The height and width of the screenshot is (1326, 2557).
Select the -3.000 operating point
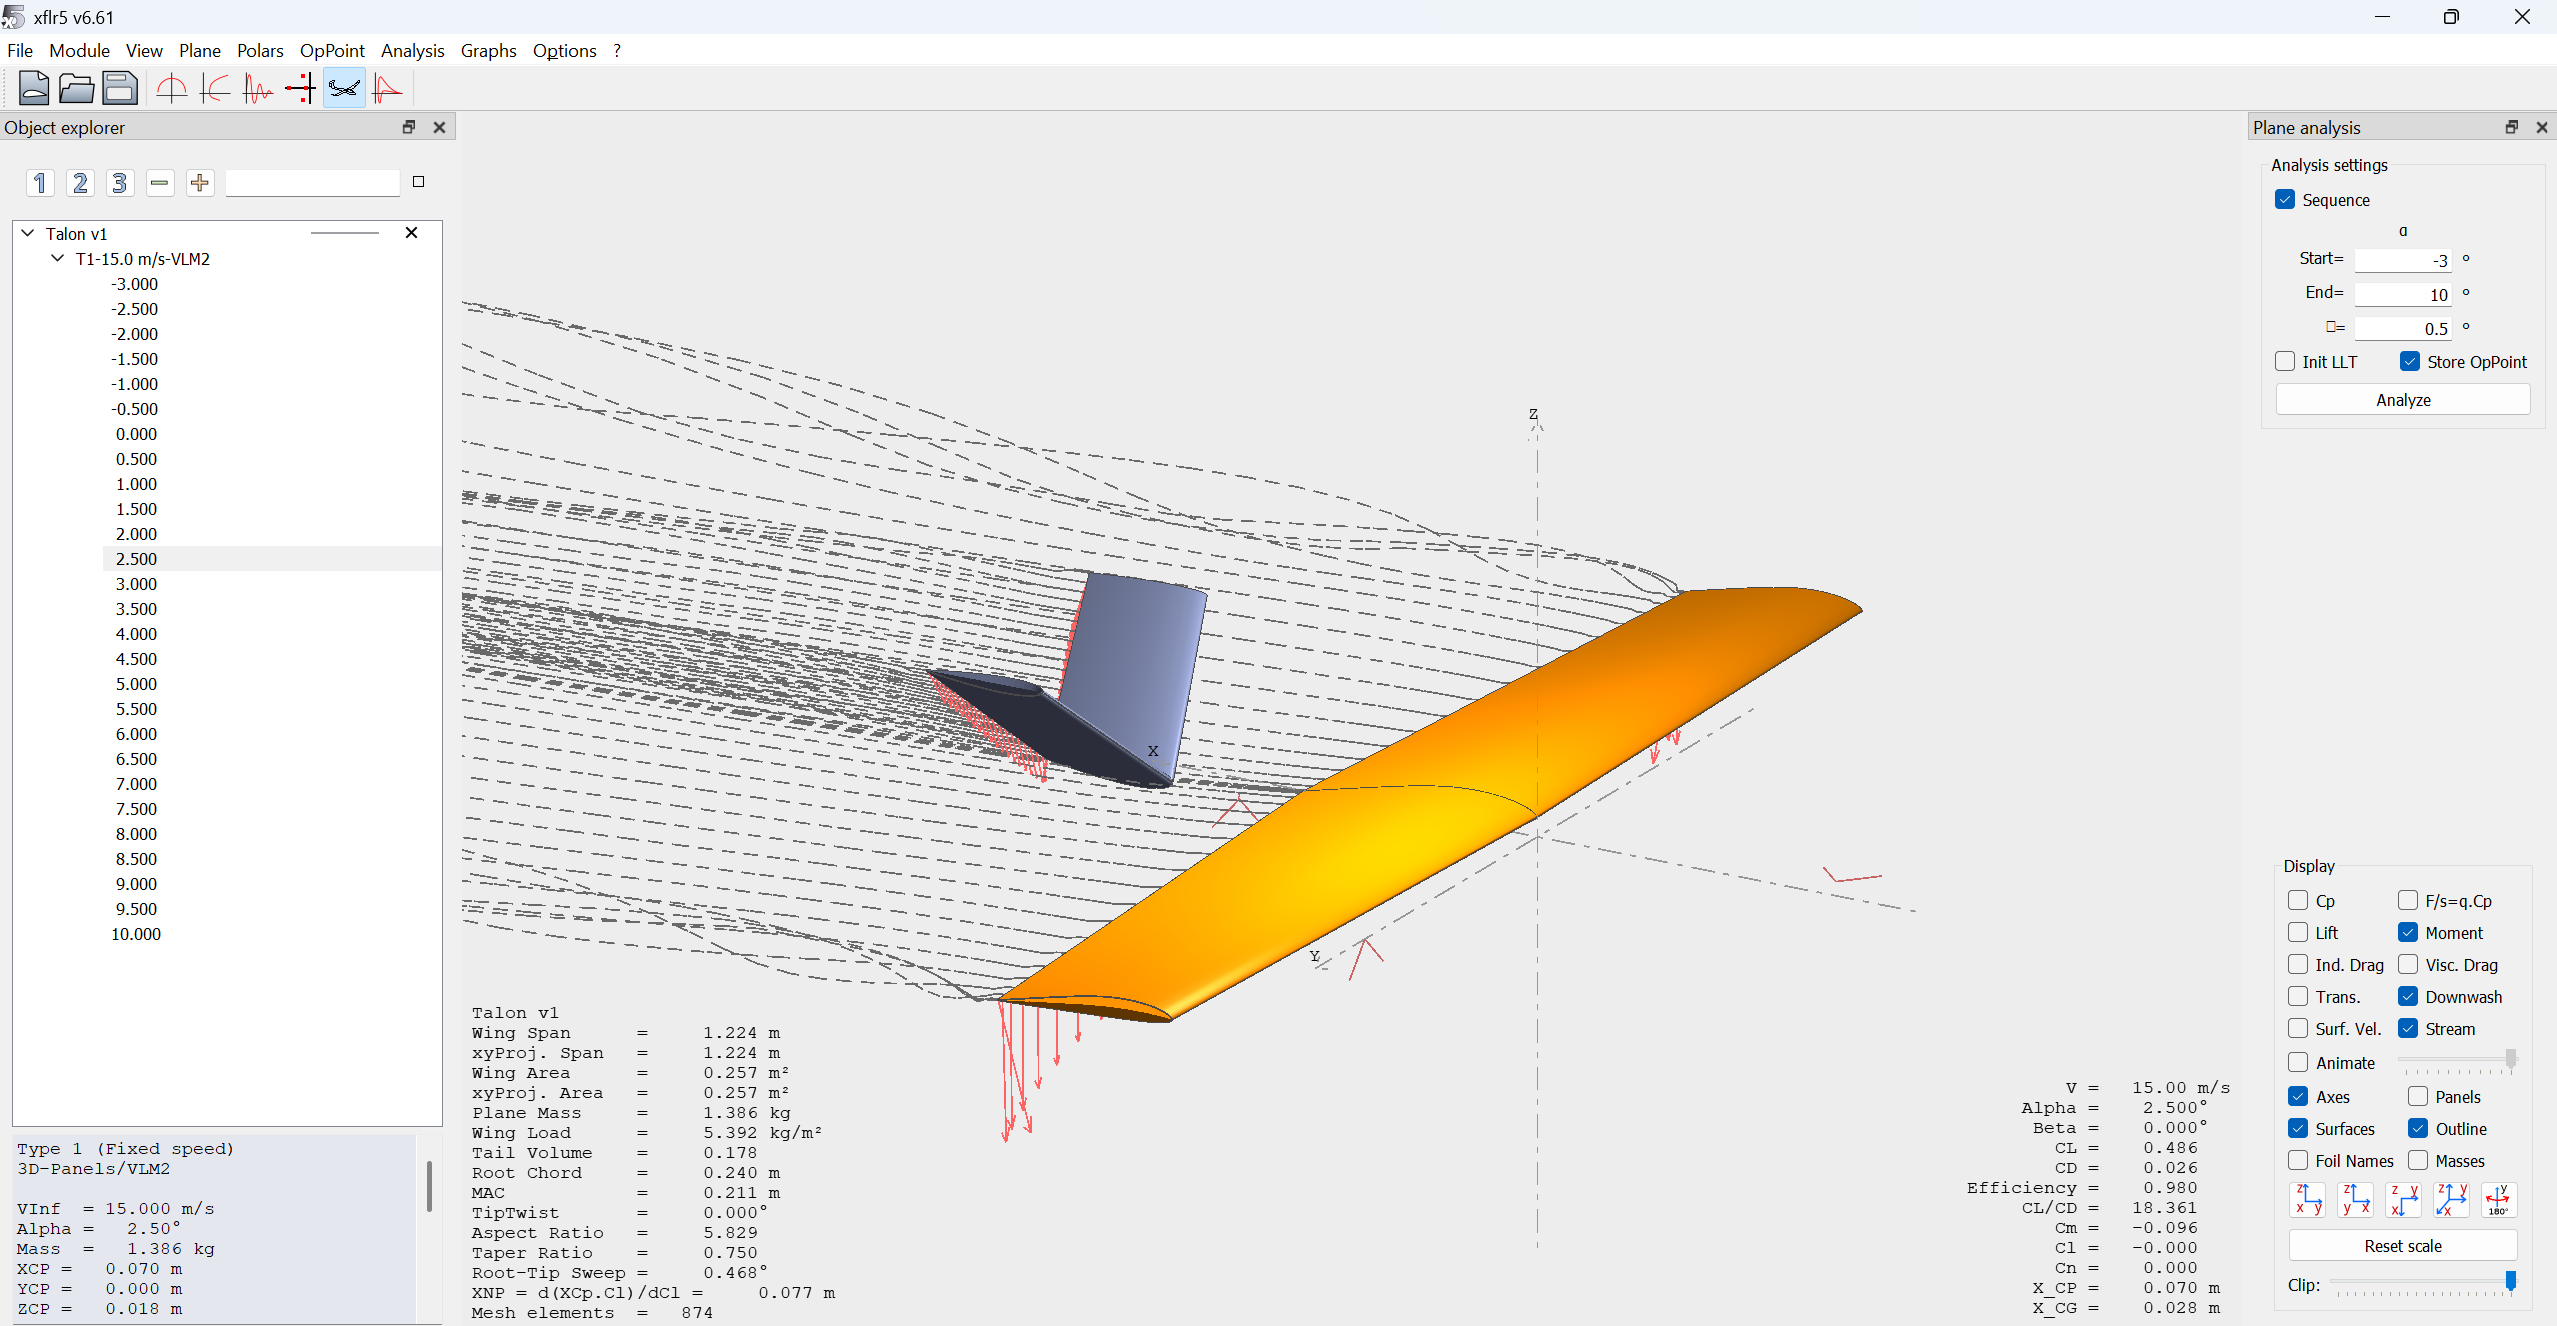135,284
